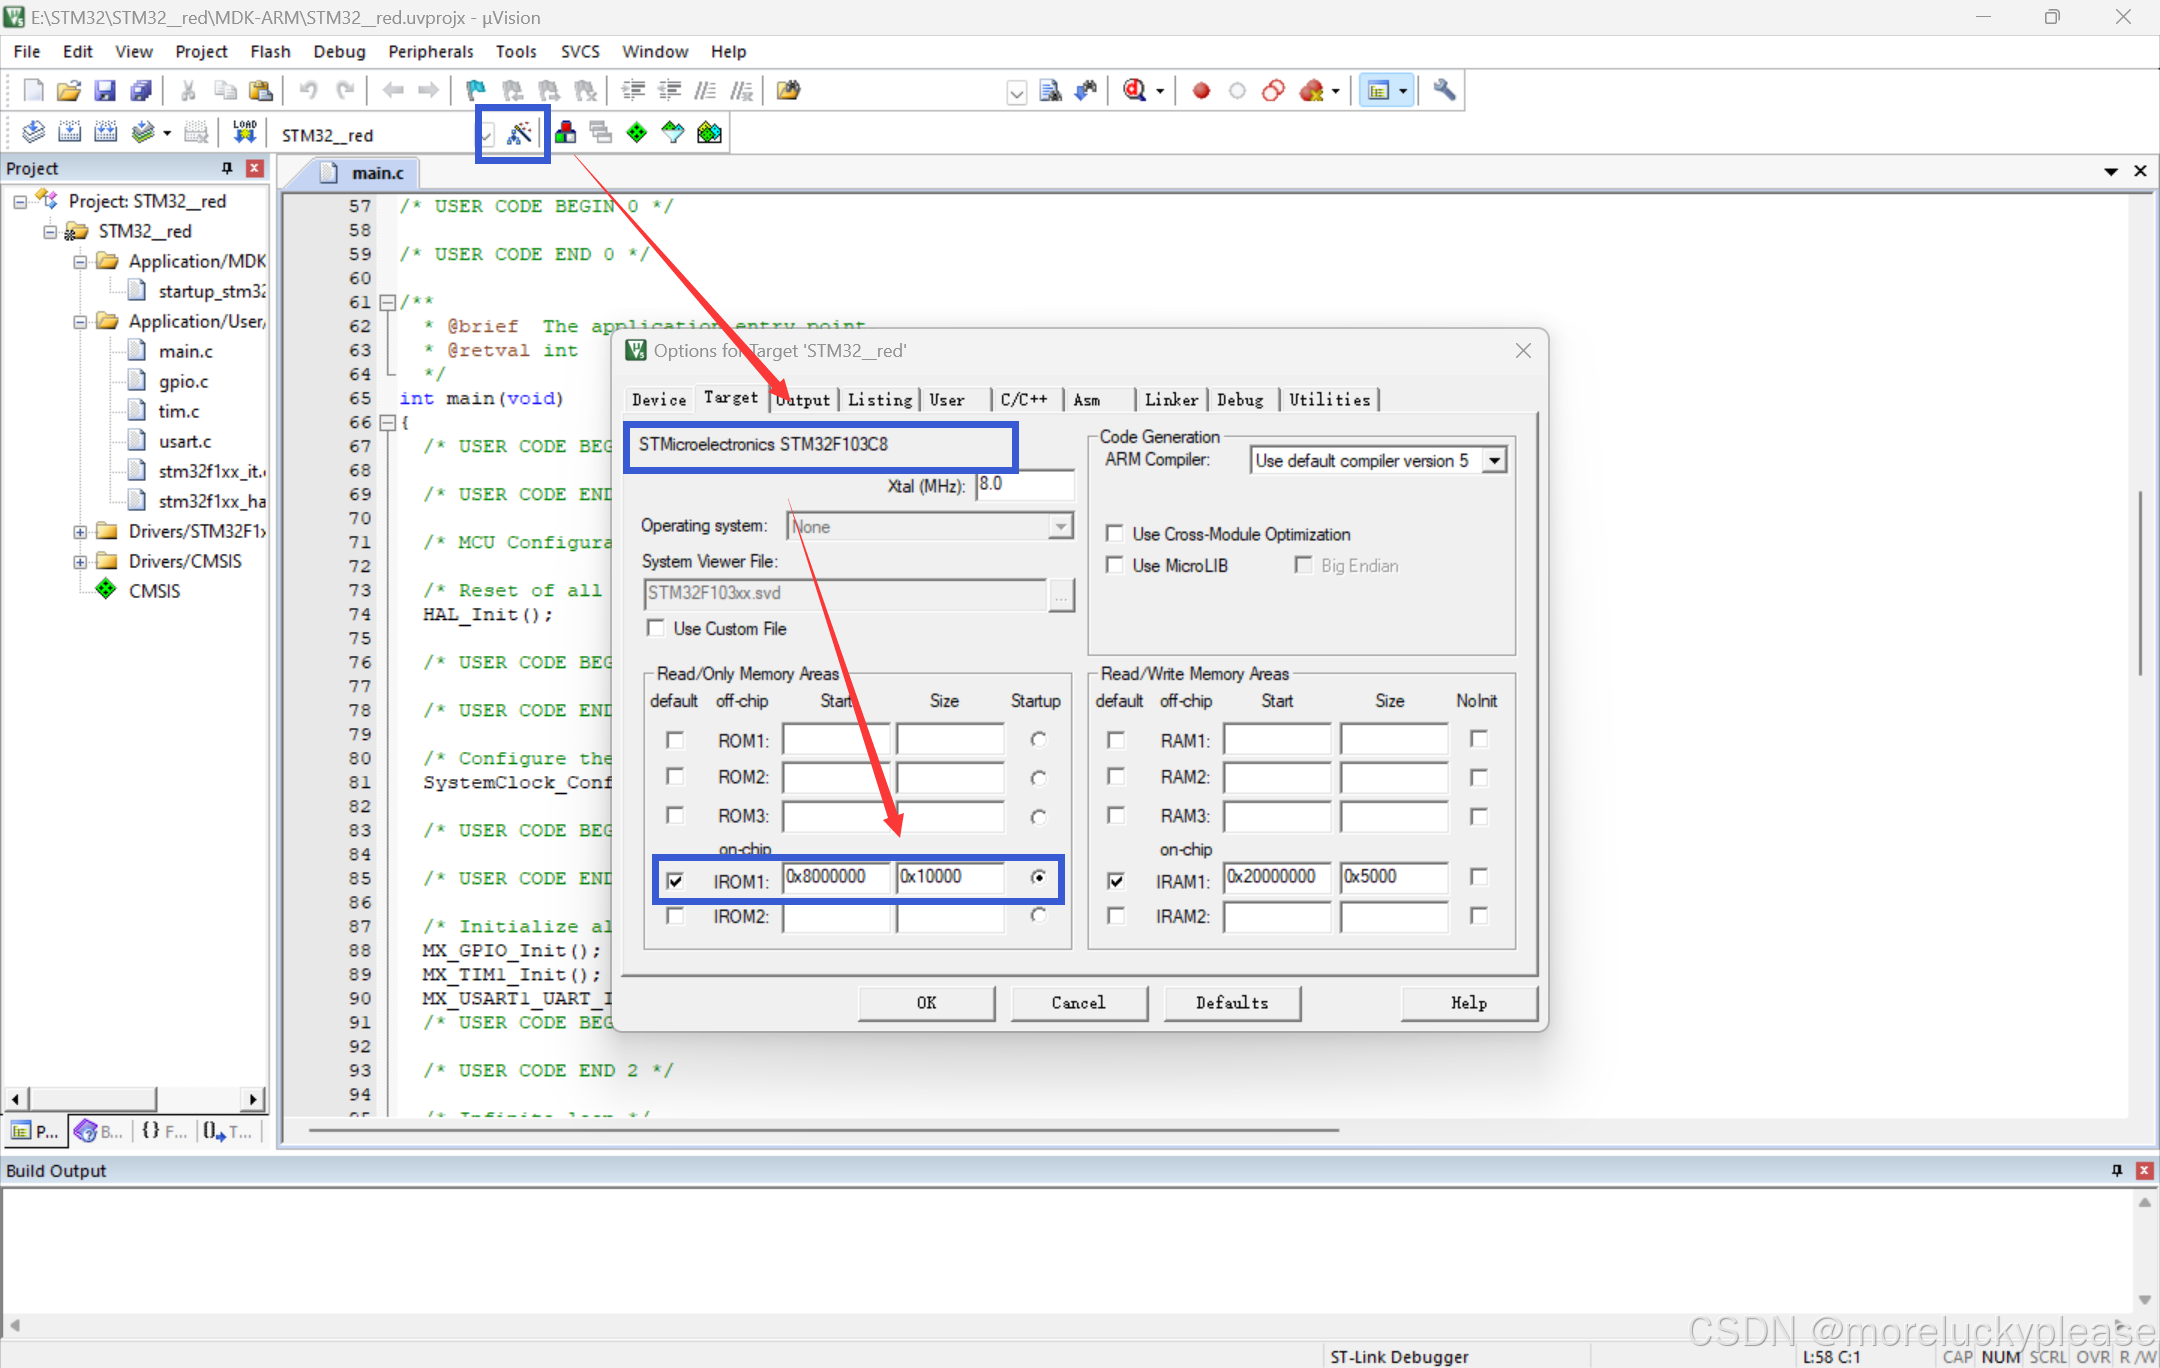
Task: Select the IROM2 Startup radio button
Action: [1038, 916]
